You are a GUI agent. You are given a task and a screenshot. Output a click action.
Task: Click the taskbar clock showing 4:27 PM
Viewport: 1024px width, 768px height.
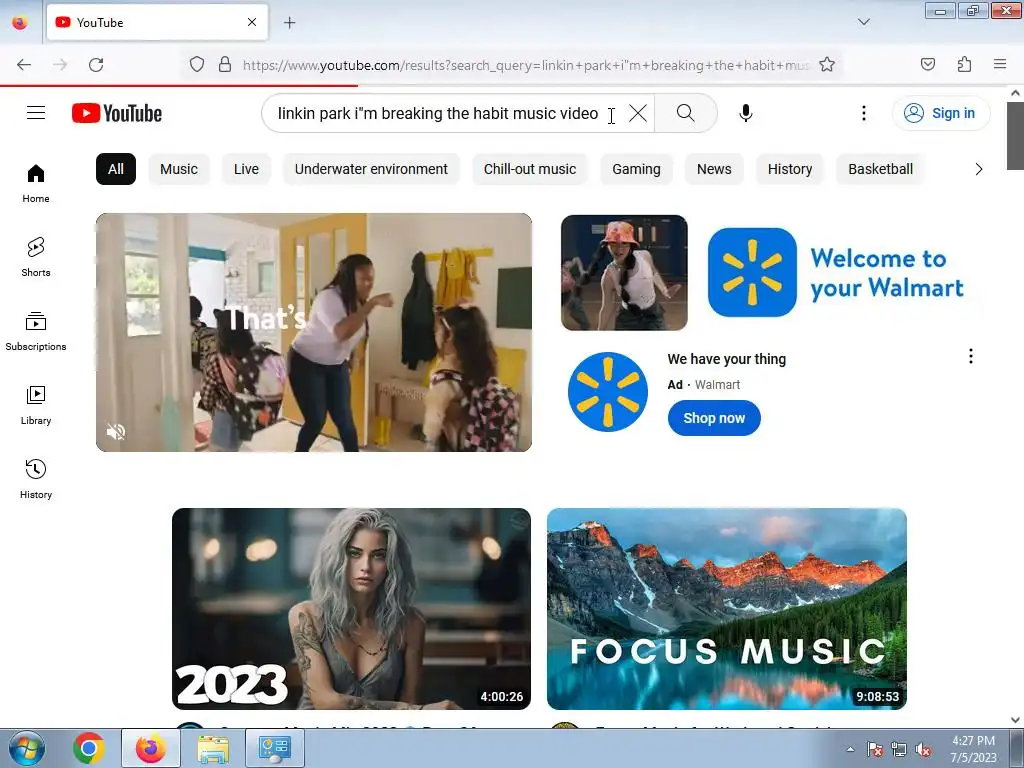pos(973,749)
